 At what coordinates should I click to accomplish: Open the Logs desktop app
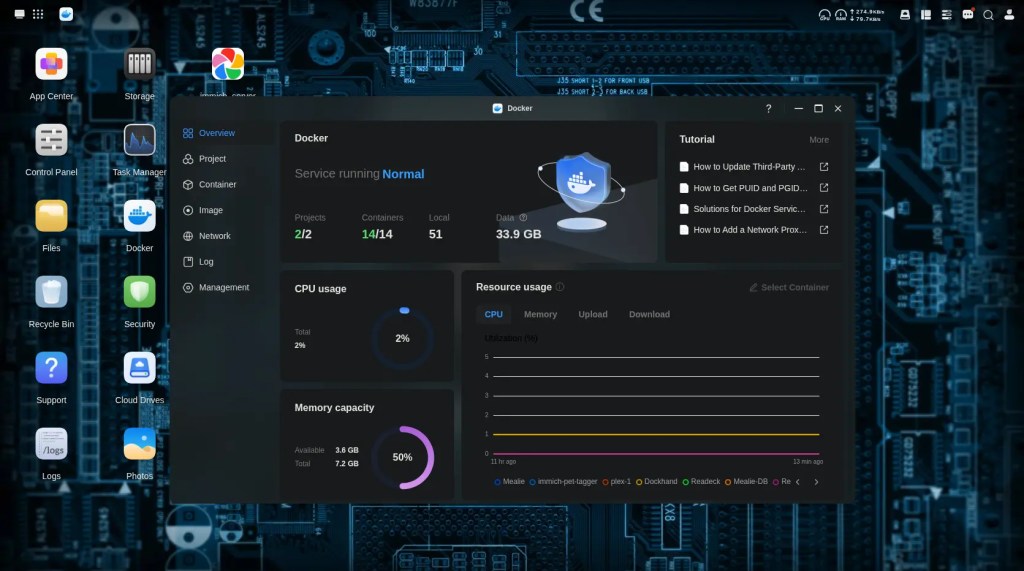point(51,444)
